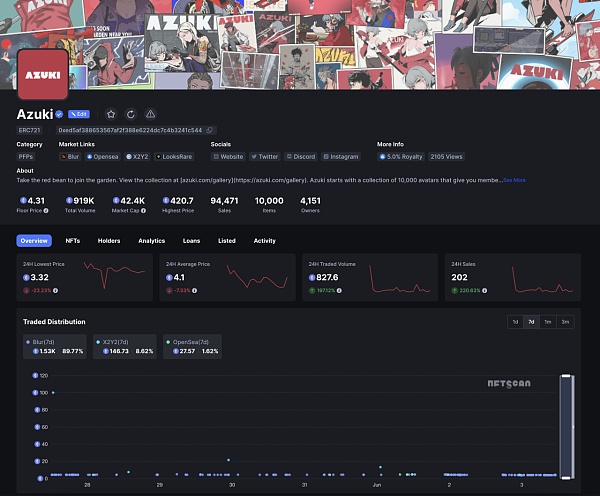Open the Analytics tab
600x496 pixels.
point(151,241)
